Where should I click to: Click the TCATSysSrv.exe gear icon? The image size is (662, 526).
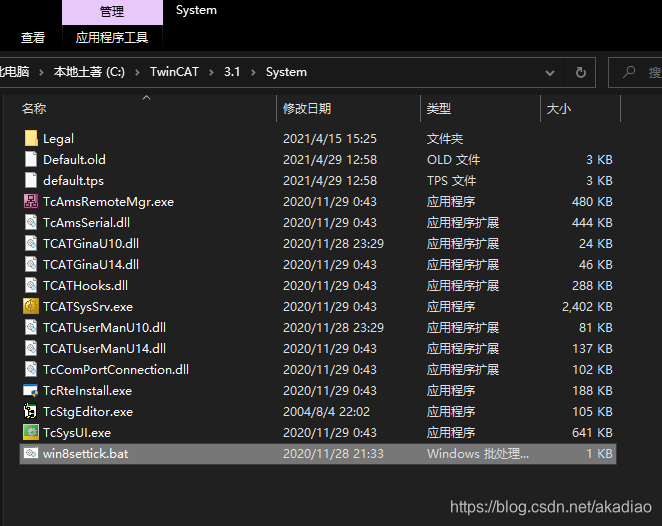coord(31,306)
